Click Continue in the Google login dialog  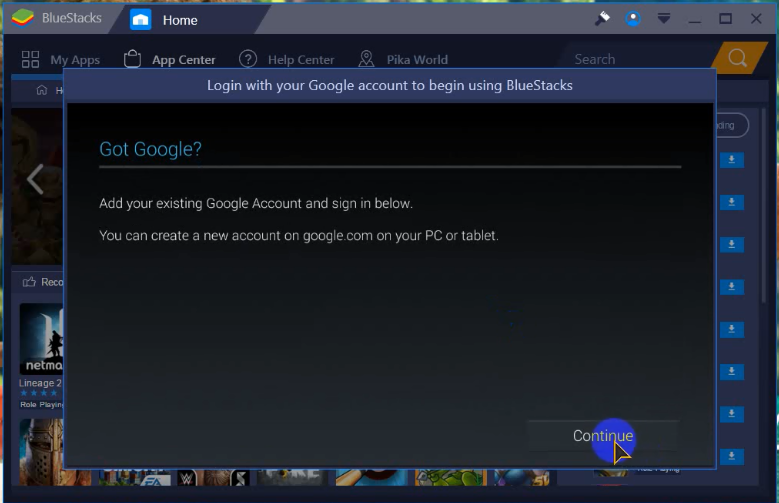click(x=603, y=436)
